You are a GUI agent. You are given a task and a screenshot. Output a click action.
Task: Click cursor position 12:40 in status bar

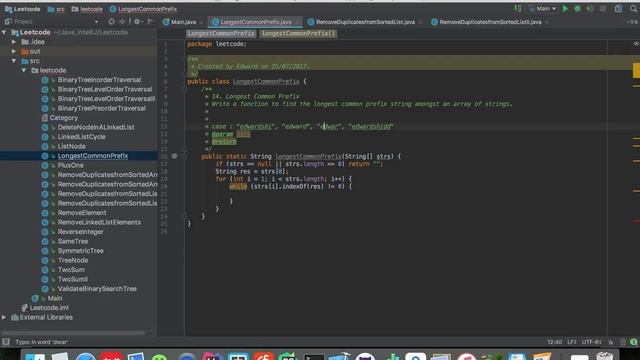coord(554,342)
